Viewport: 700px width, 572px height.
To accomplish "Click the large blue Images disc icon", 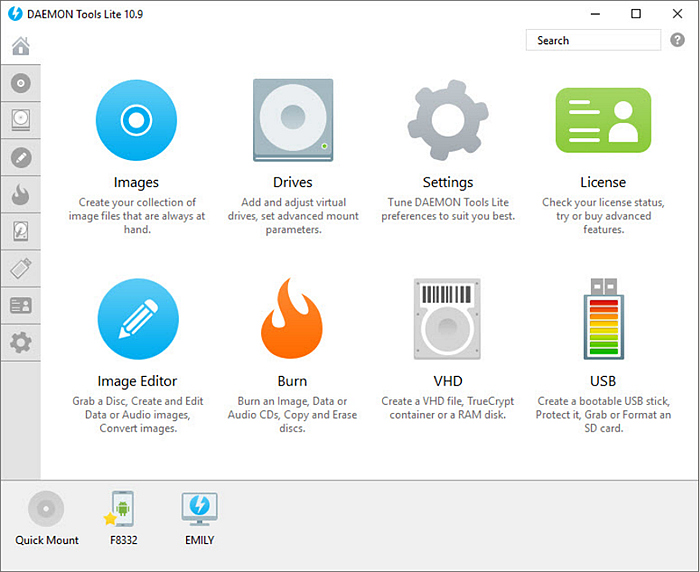I will (136, 120).
